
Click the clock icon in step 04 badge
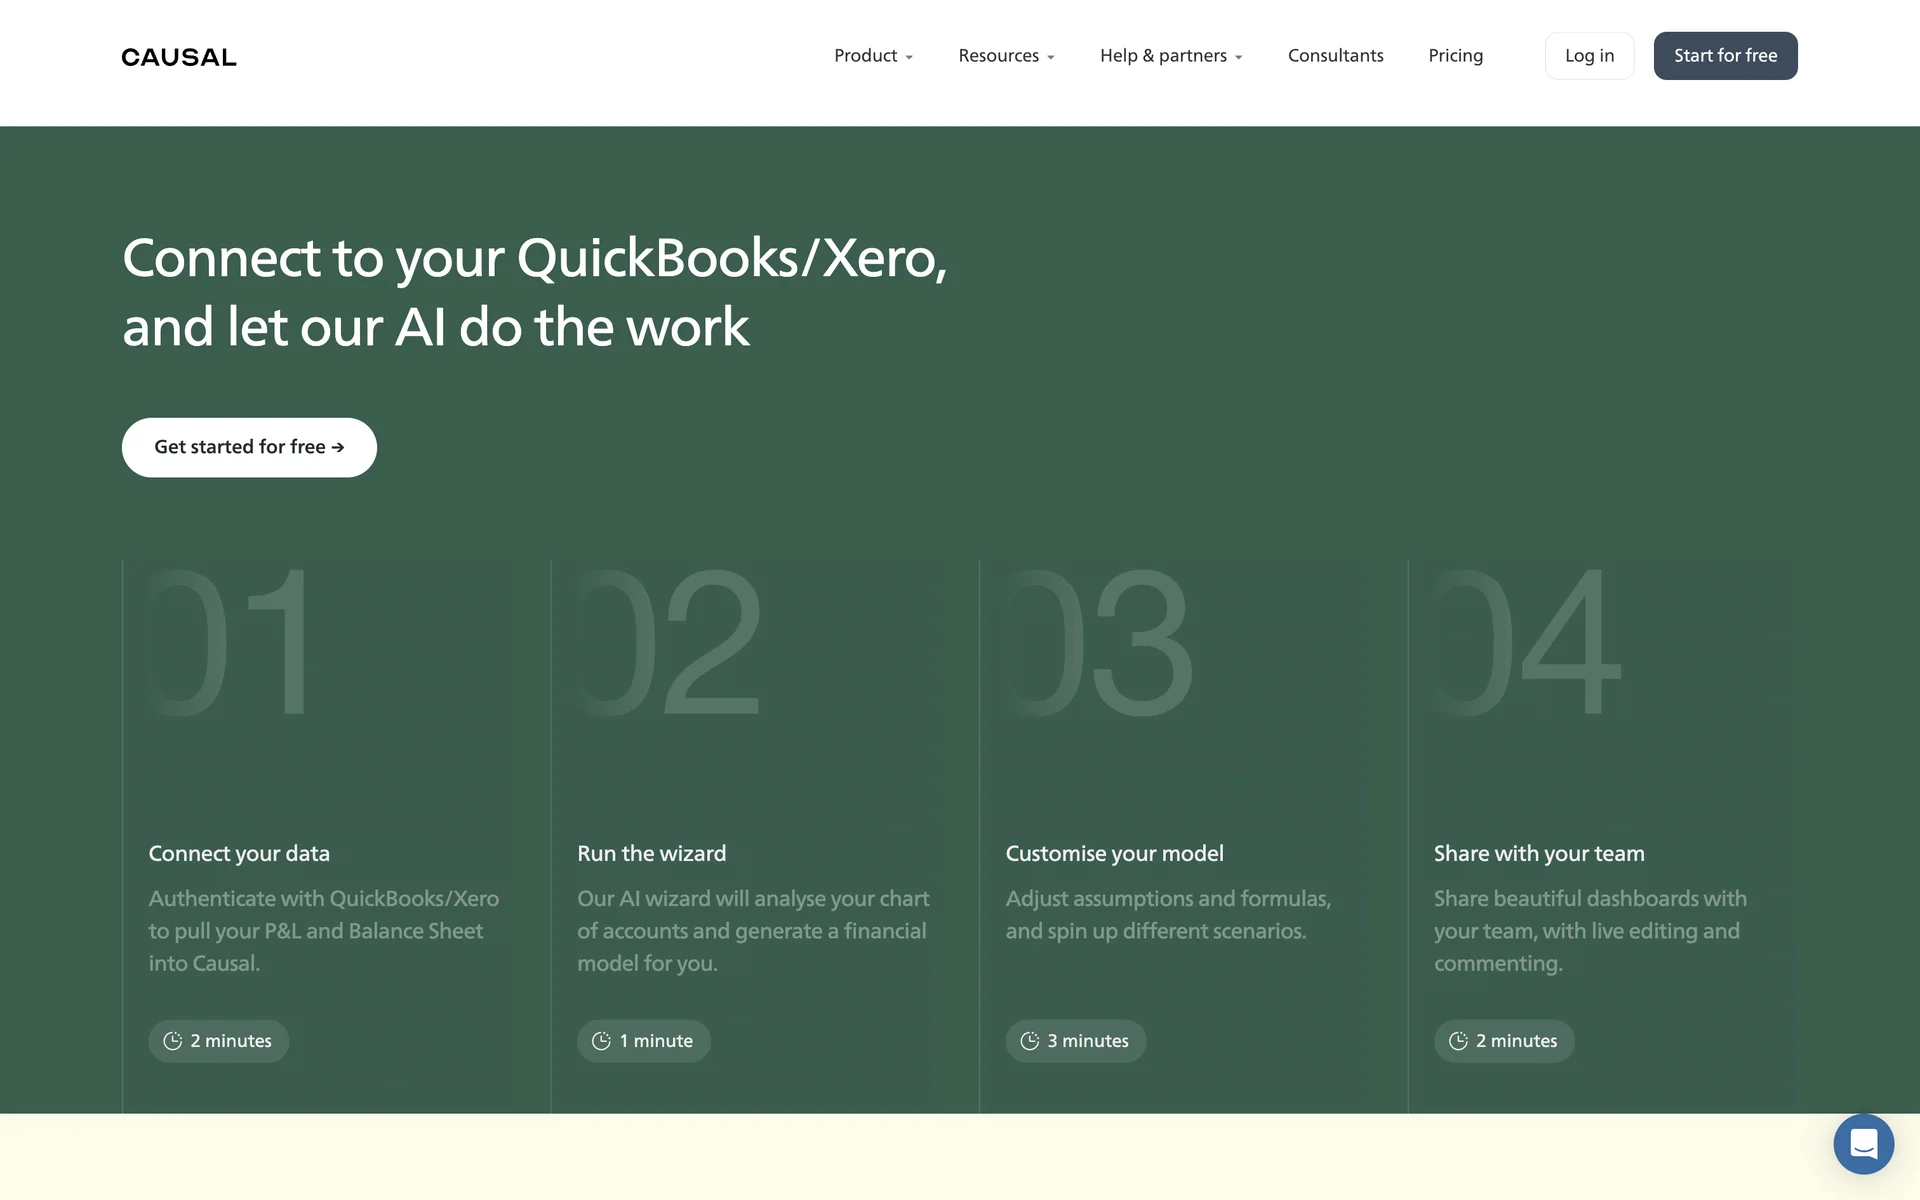(1458, 1041)
